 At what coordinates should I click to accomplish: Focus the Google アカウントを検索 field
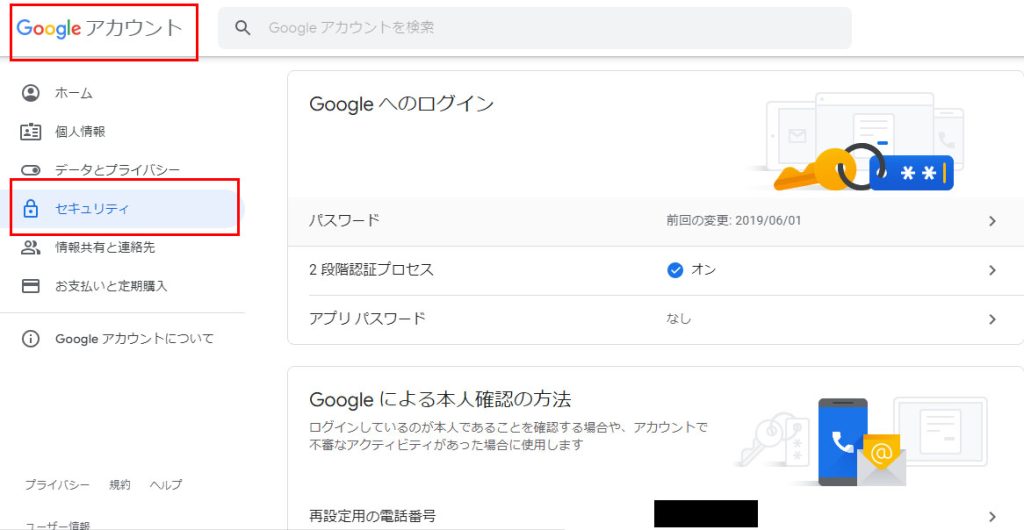pyautogui.click(x=534, y=28)
